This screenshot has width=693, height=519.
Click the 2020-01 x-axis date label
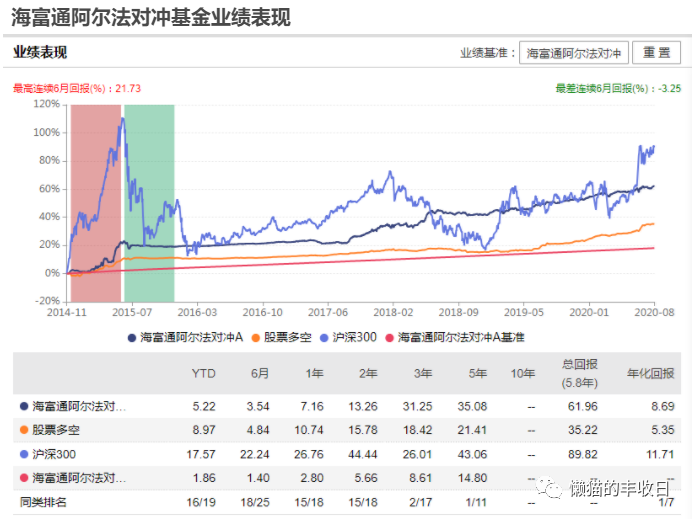(589, 313)
